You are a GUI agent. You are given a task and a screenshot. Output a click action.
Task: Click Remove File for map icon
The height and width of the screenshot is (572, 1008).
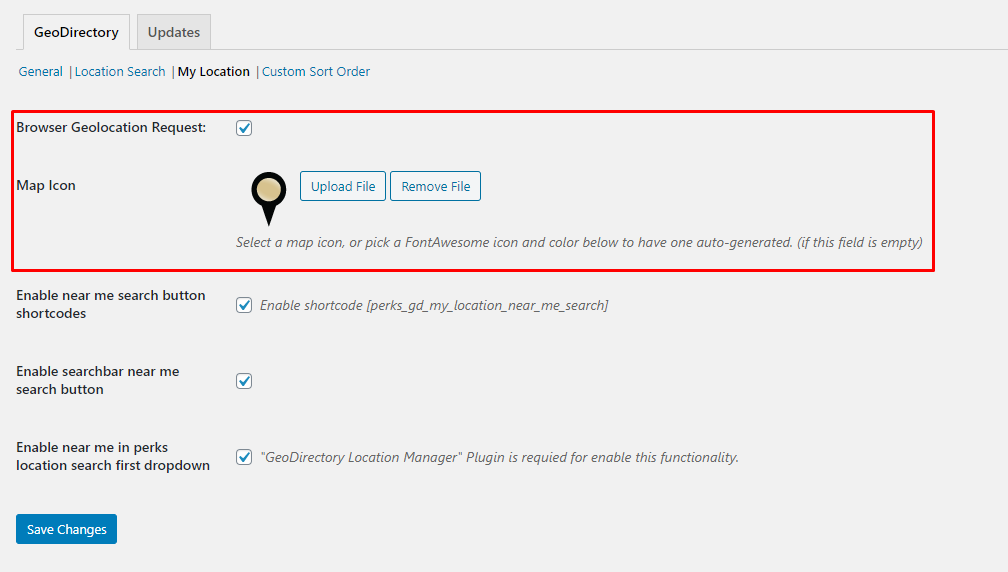tap(435, 186)
